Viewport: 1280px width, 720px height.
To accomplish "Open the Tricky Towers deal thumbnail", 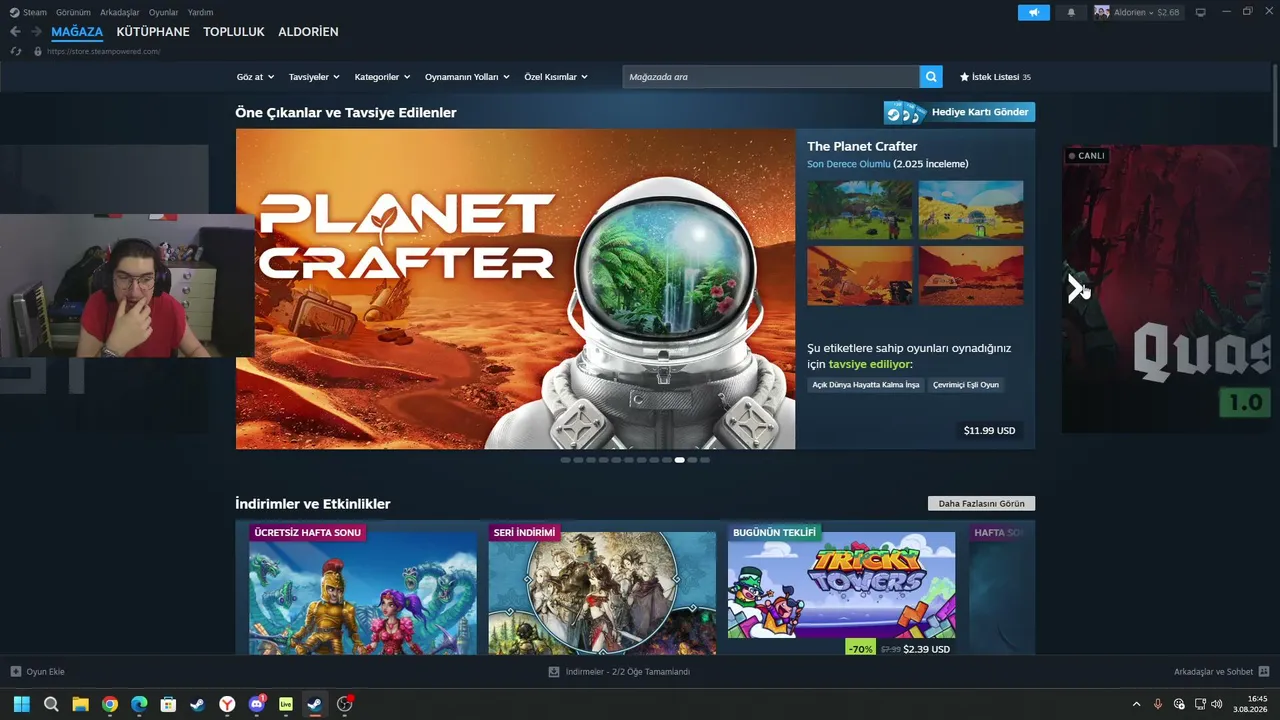I will pyautogui.click(x=841, y=585).
